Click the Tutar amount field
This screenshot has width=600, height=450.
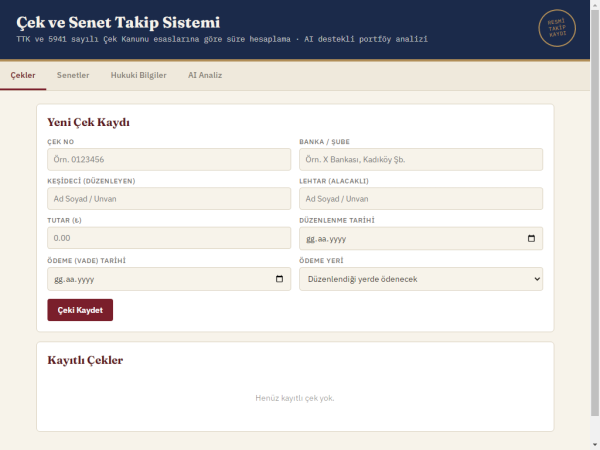pyautogui.click(x=169, y=238)
